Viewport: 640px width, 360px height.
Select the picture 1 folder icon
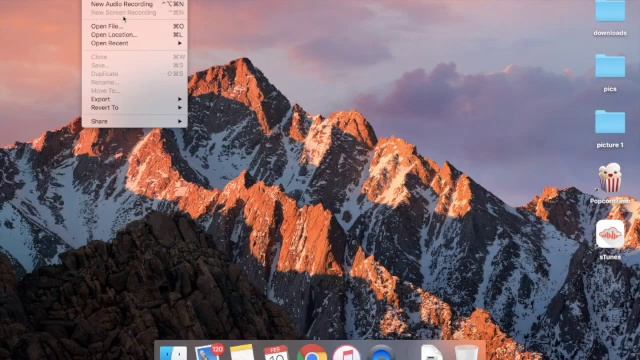pos(610,122)
